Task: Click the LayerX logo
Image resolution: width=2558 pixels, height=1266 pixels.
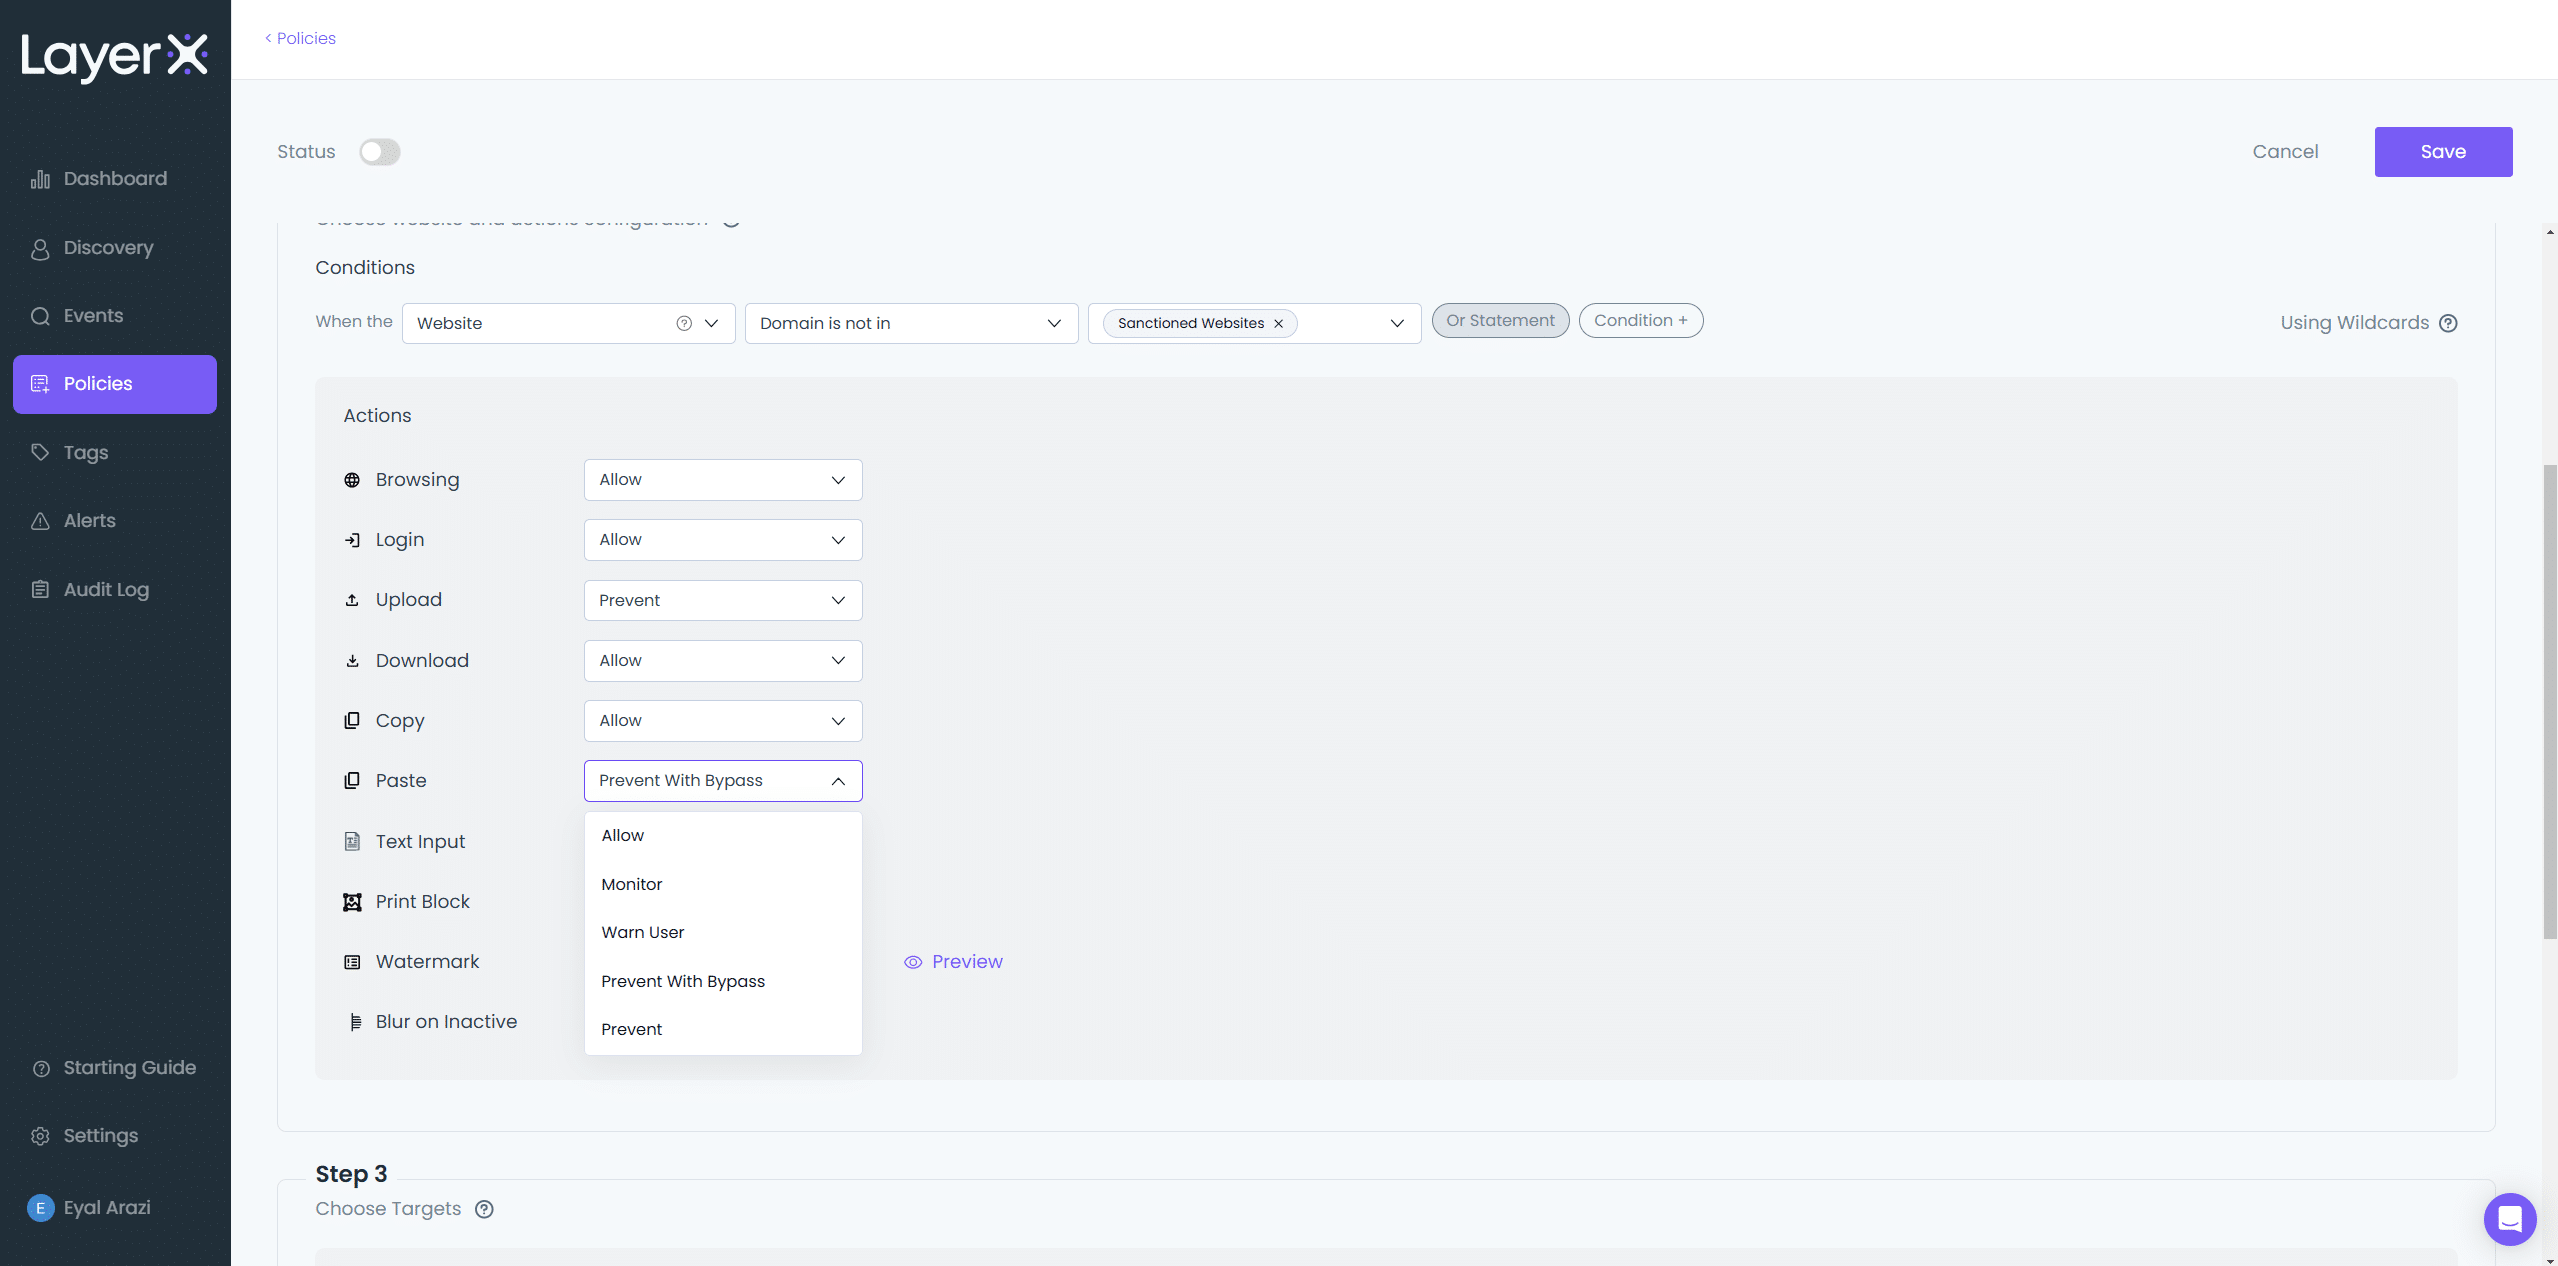Action: coord(114,56)
